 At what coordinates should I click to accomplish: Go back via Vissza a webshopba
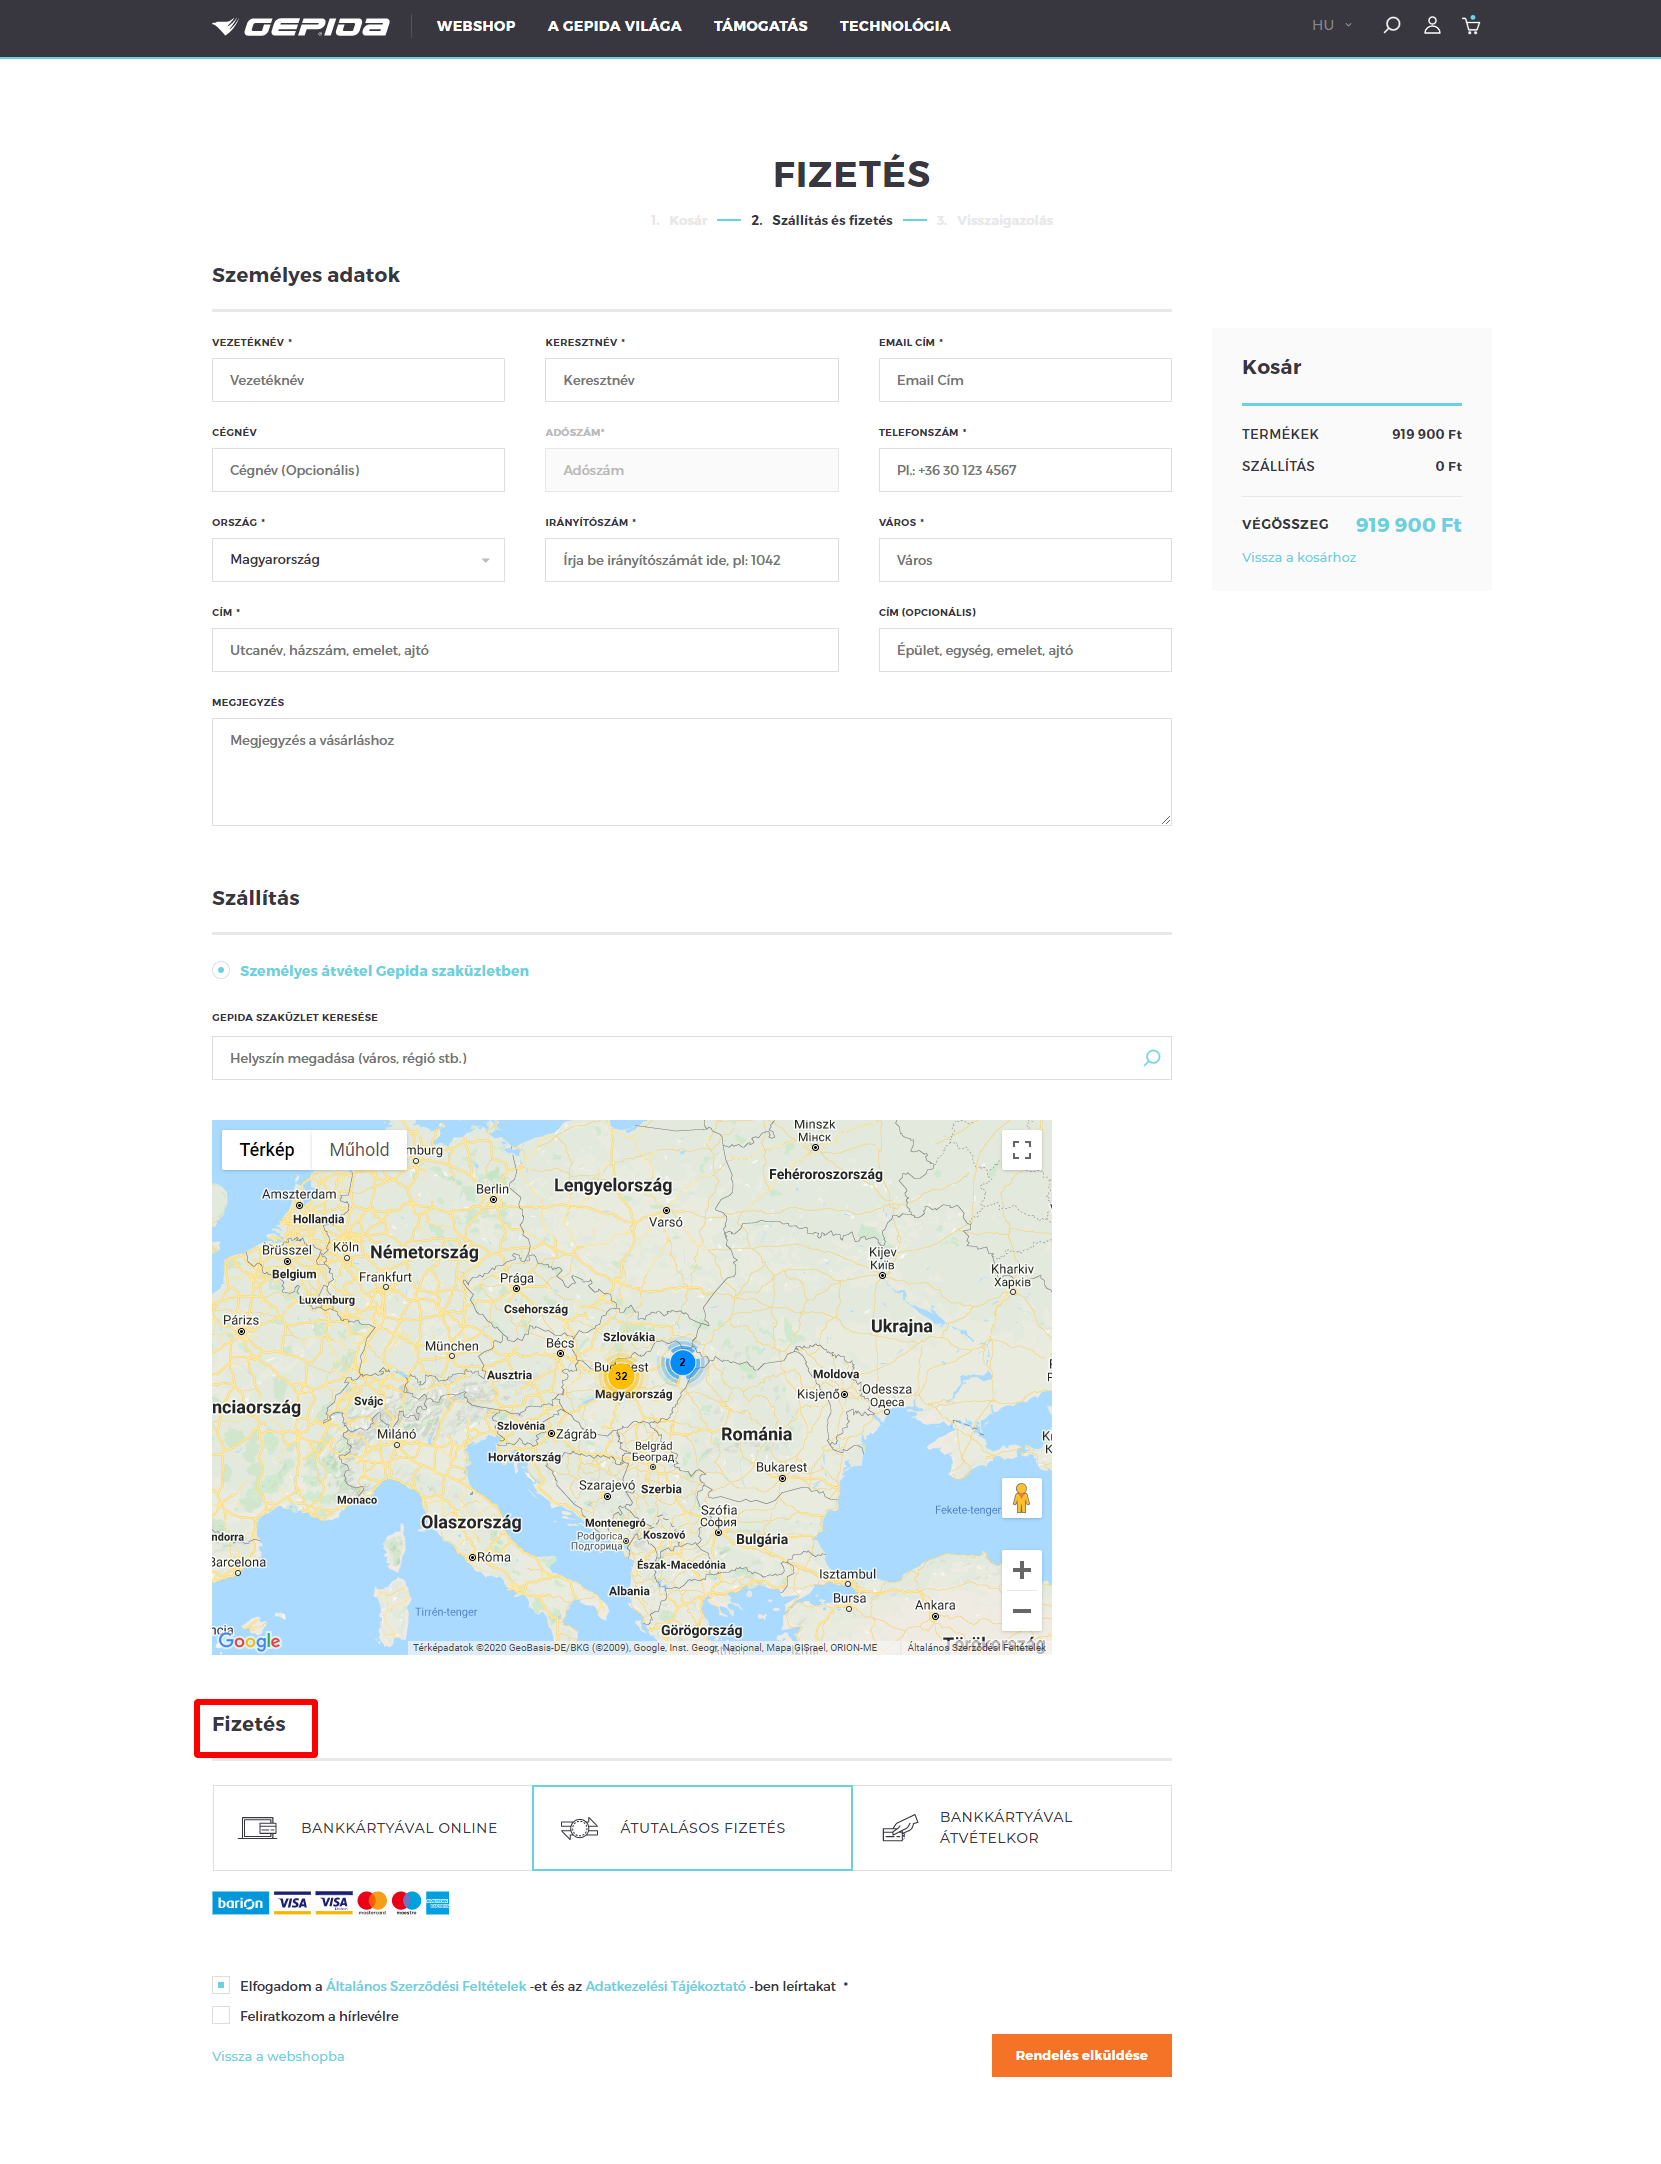tap(278, 2057)
